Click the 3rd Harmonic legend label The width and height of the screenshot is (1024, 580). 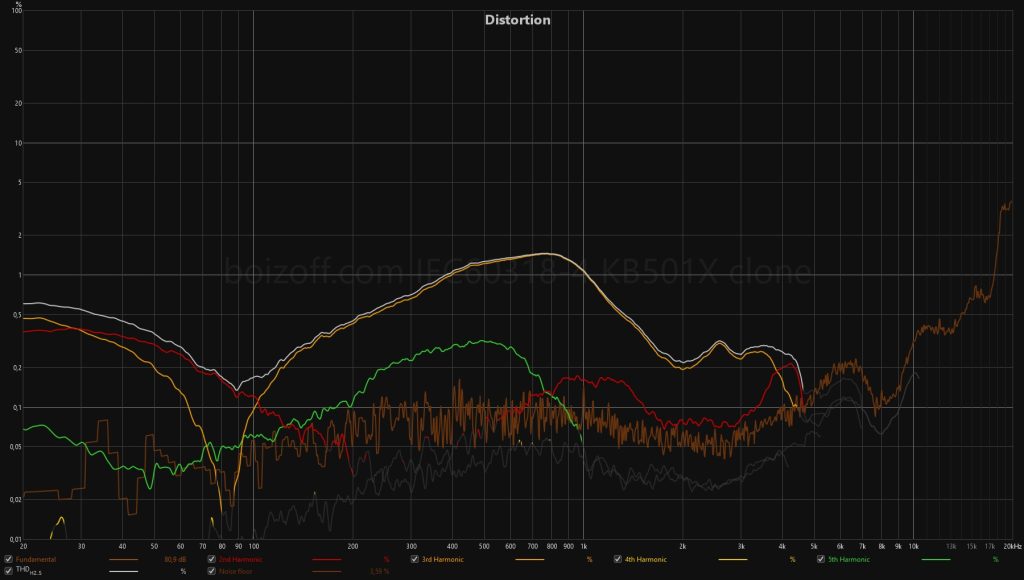click(x=443, y=560)
